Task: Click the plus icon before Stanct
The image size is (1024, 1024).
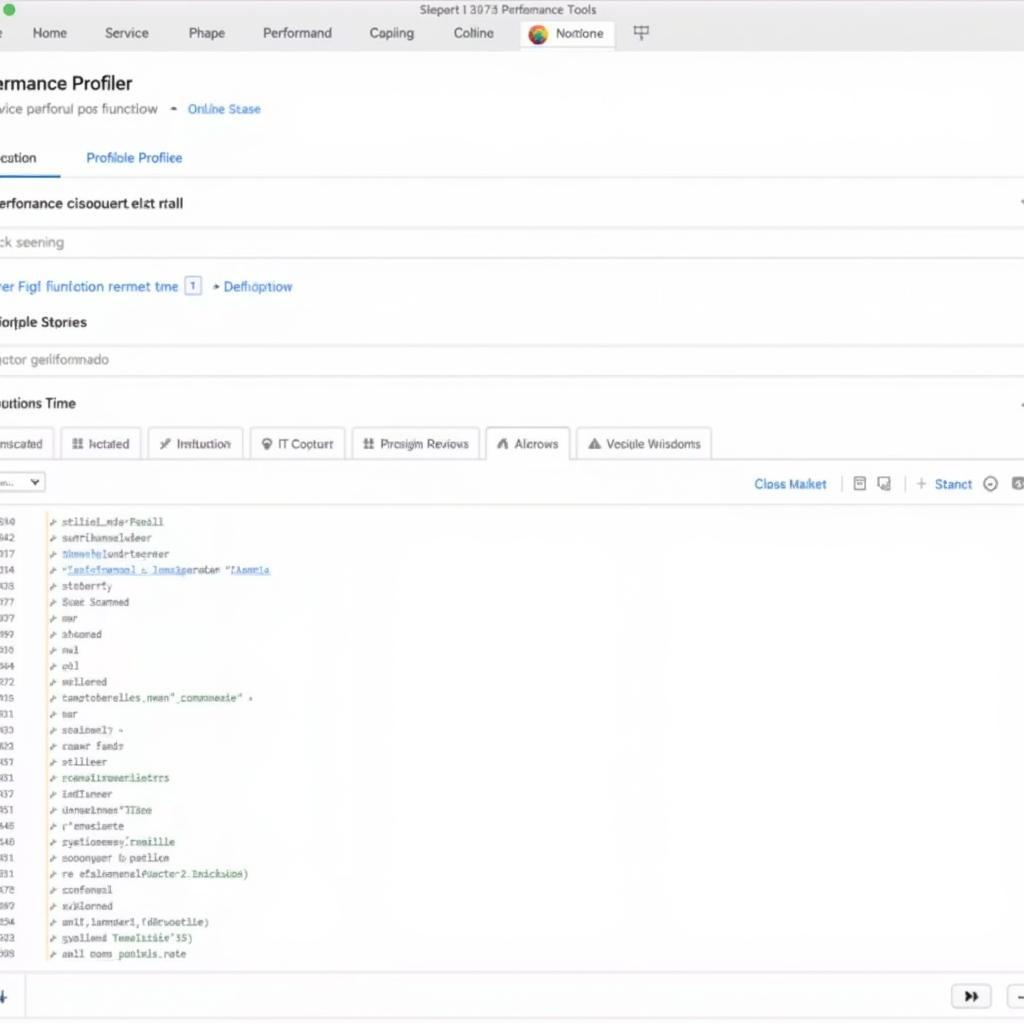Action: 921,483
